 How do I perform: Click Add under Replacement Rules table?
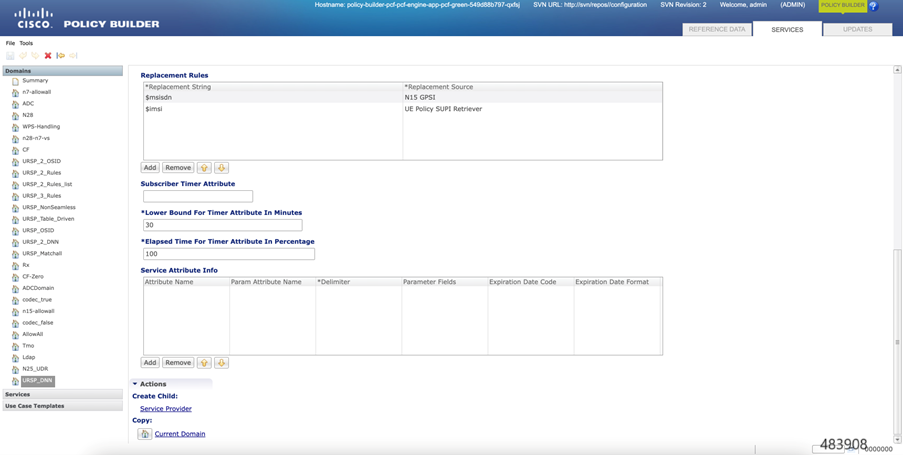(150, 168)
